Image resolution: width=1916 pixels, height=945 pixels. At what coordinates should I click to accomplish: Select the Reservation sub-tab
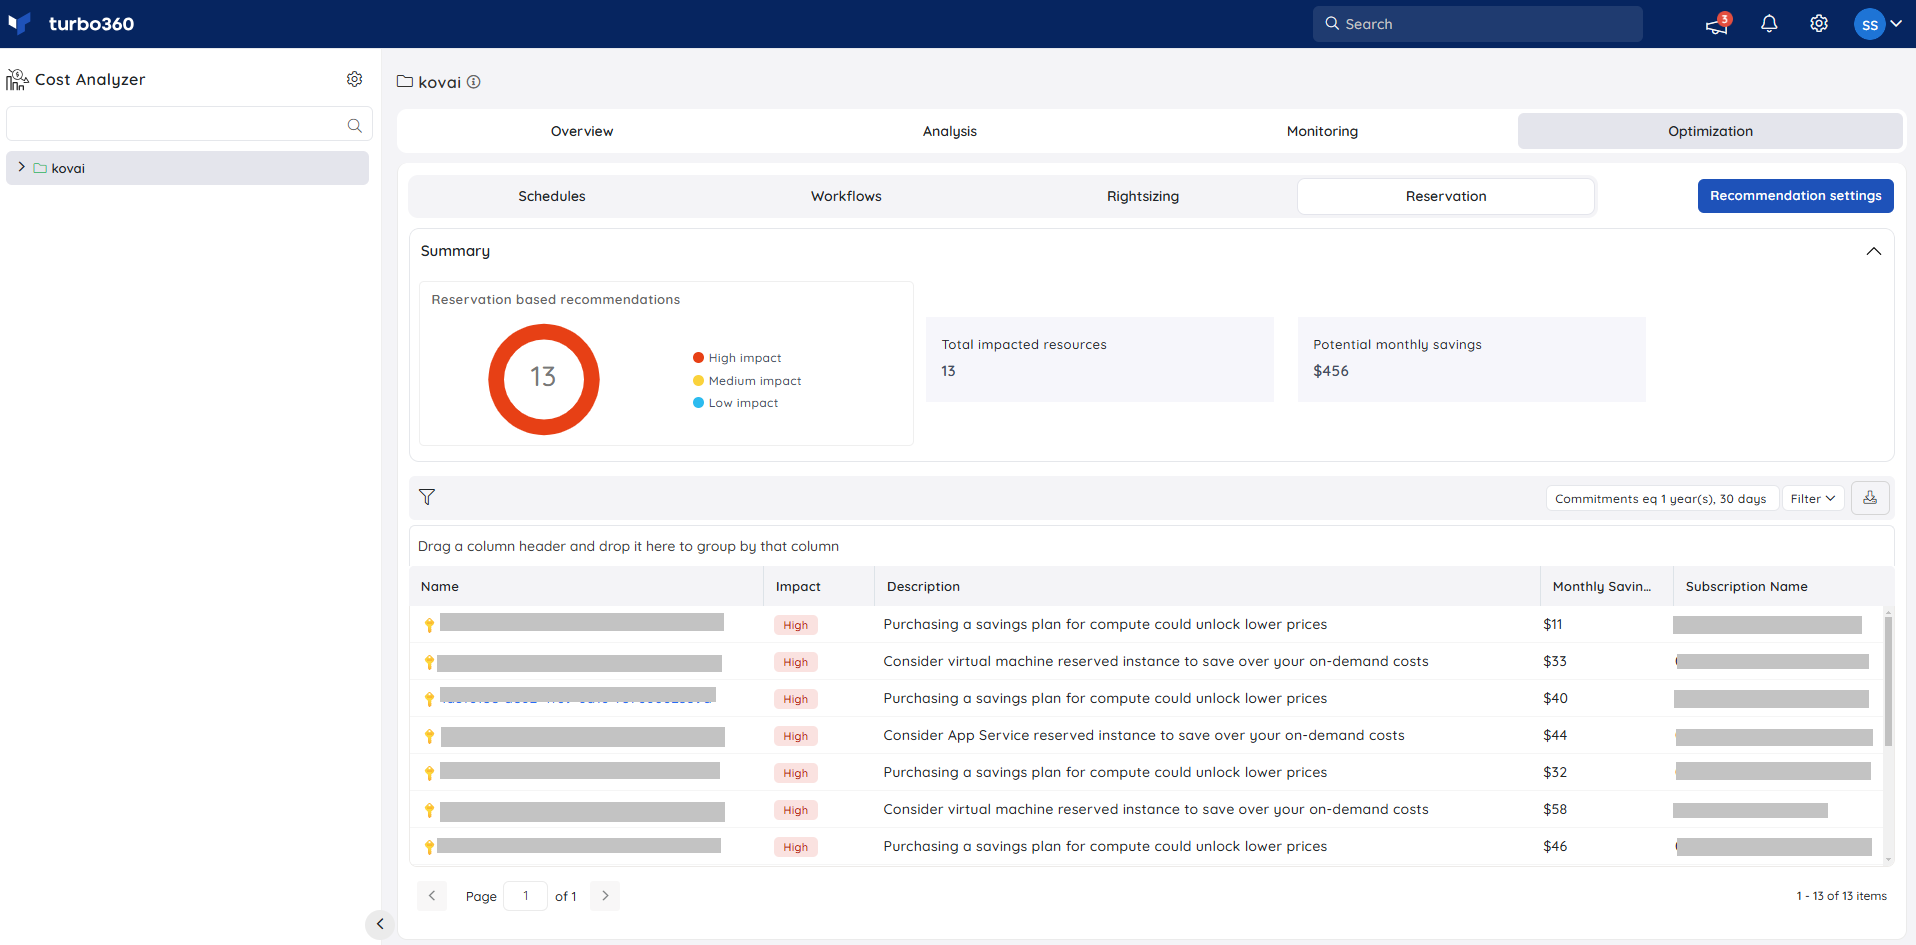(1446, 196)
